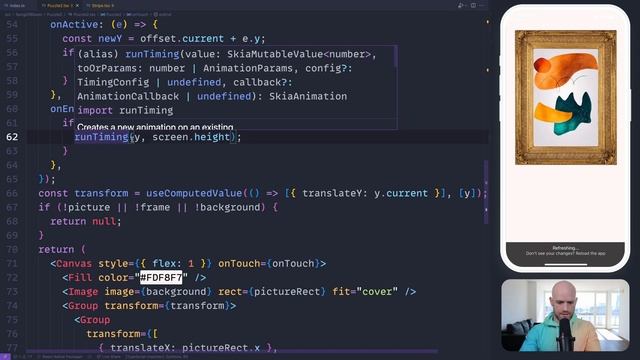
Task: Click the presenter webcam video
Action: pyautogui.click(x=565, y=315)
